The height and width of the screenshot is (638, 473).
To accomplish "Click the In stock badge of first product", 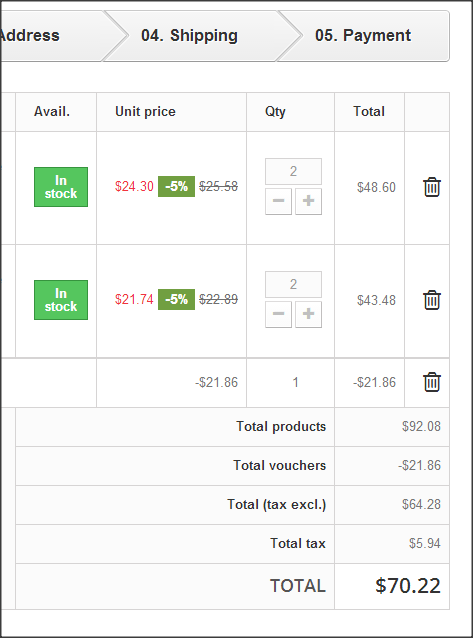I will (61, 187).
